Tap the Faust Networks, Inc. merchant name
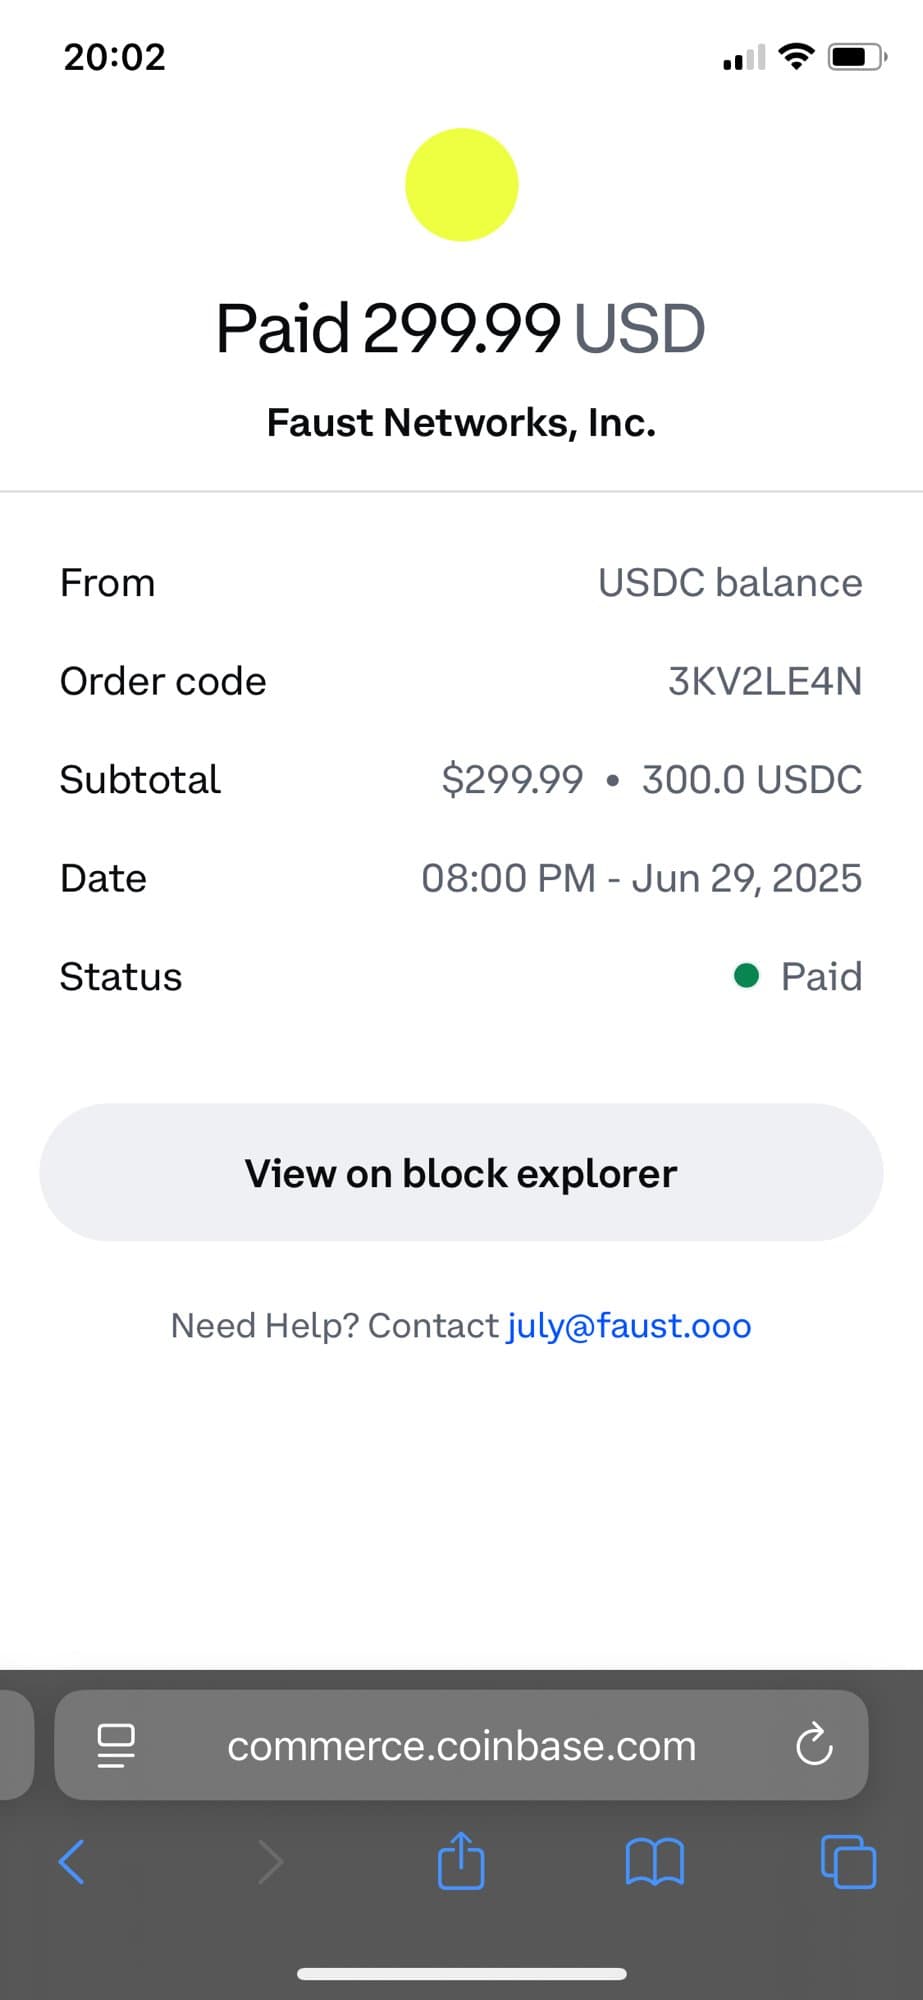Screen dimensions: 923x2000 tap(461, 423)
